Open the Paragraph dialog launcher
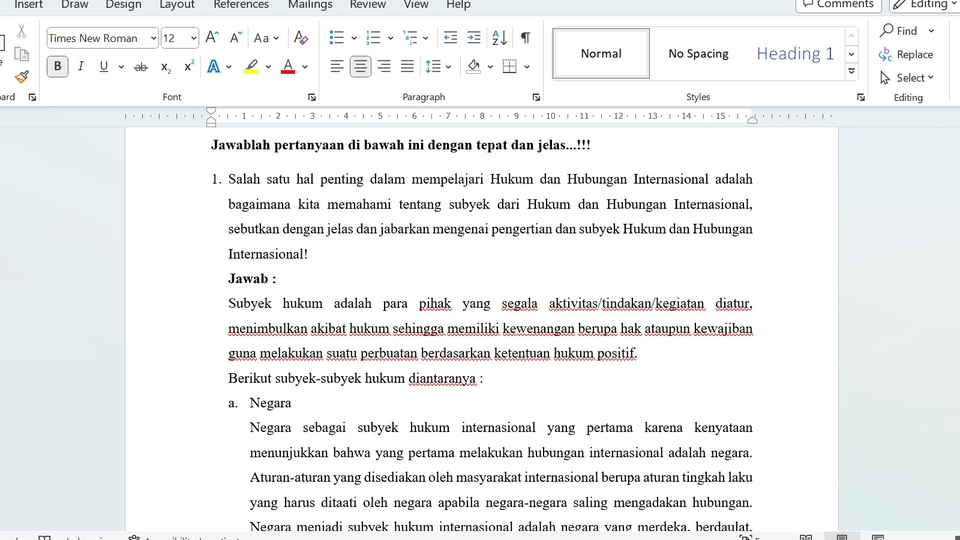The width and height of the screenshot is (960, 540). click(536, 97)
